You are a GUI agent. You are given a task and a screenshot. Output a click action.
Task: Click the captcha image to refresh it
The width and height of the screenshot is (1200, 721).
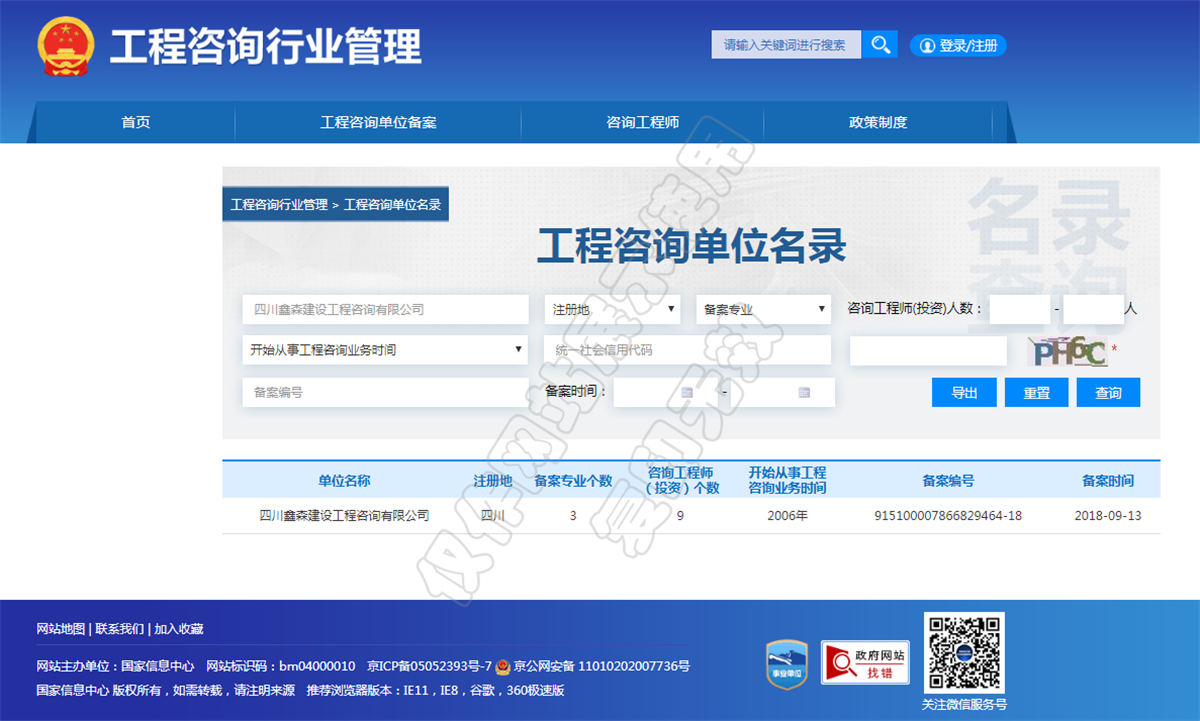[x=1068, y=350]
